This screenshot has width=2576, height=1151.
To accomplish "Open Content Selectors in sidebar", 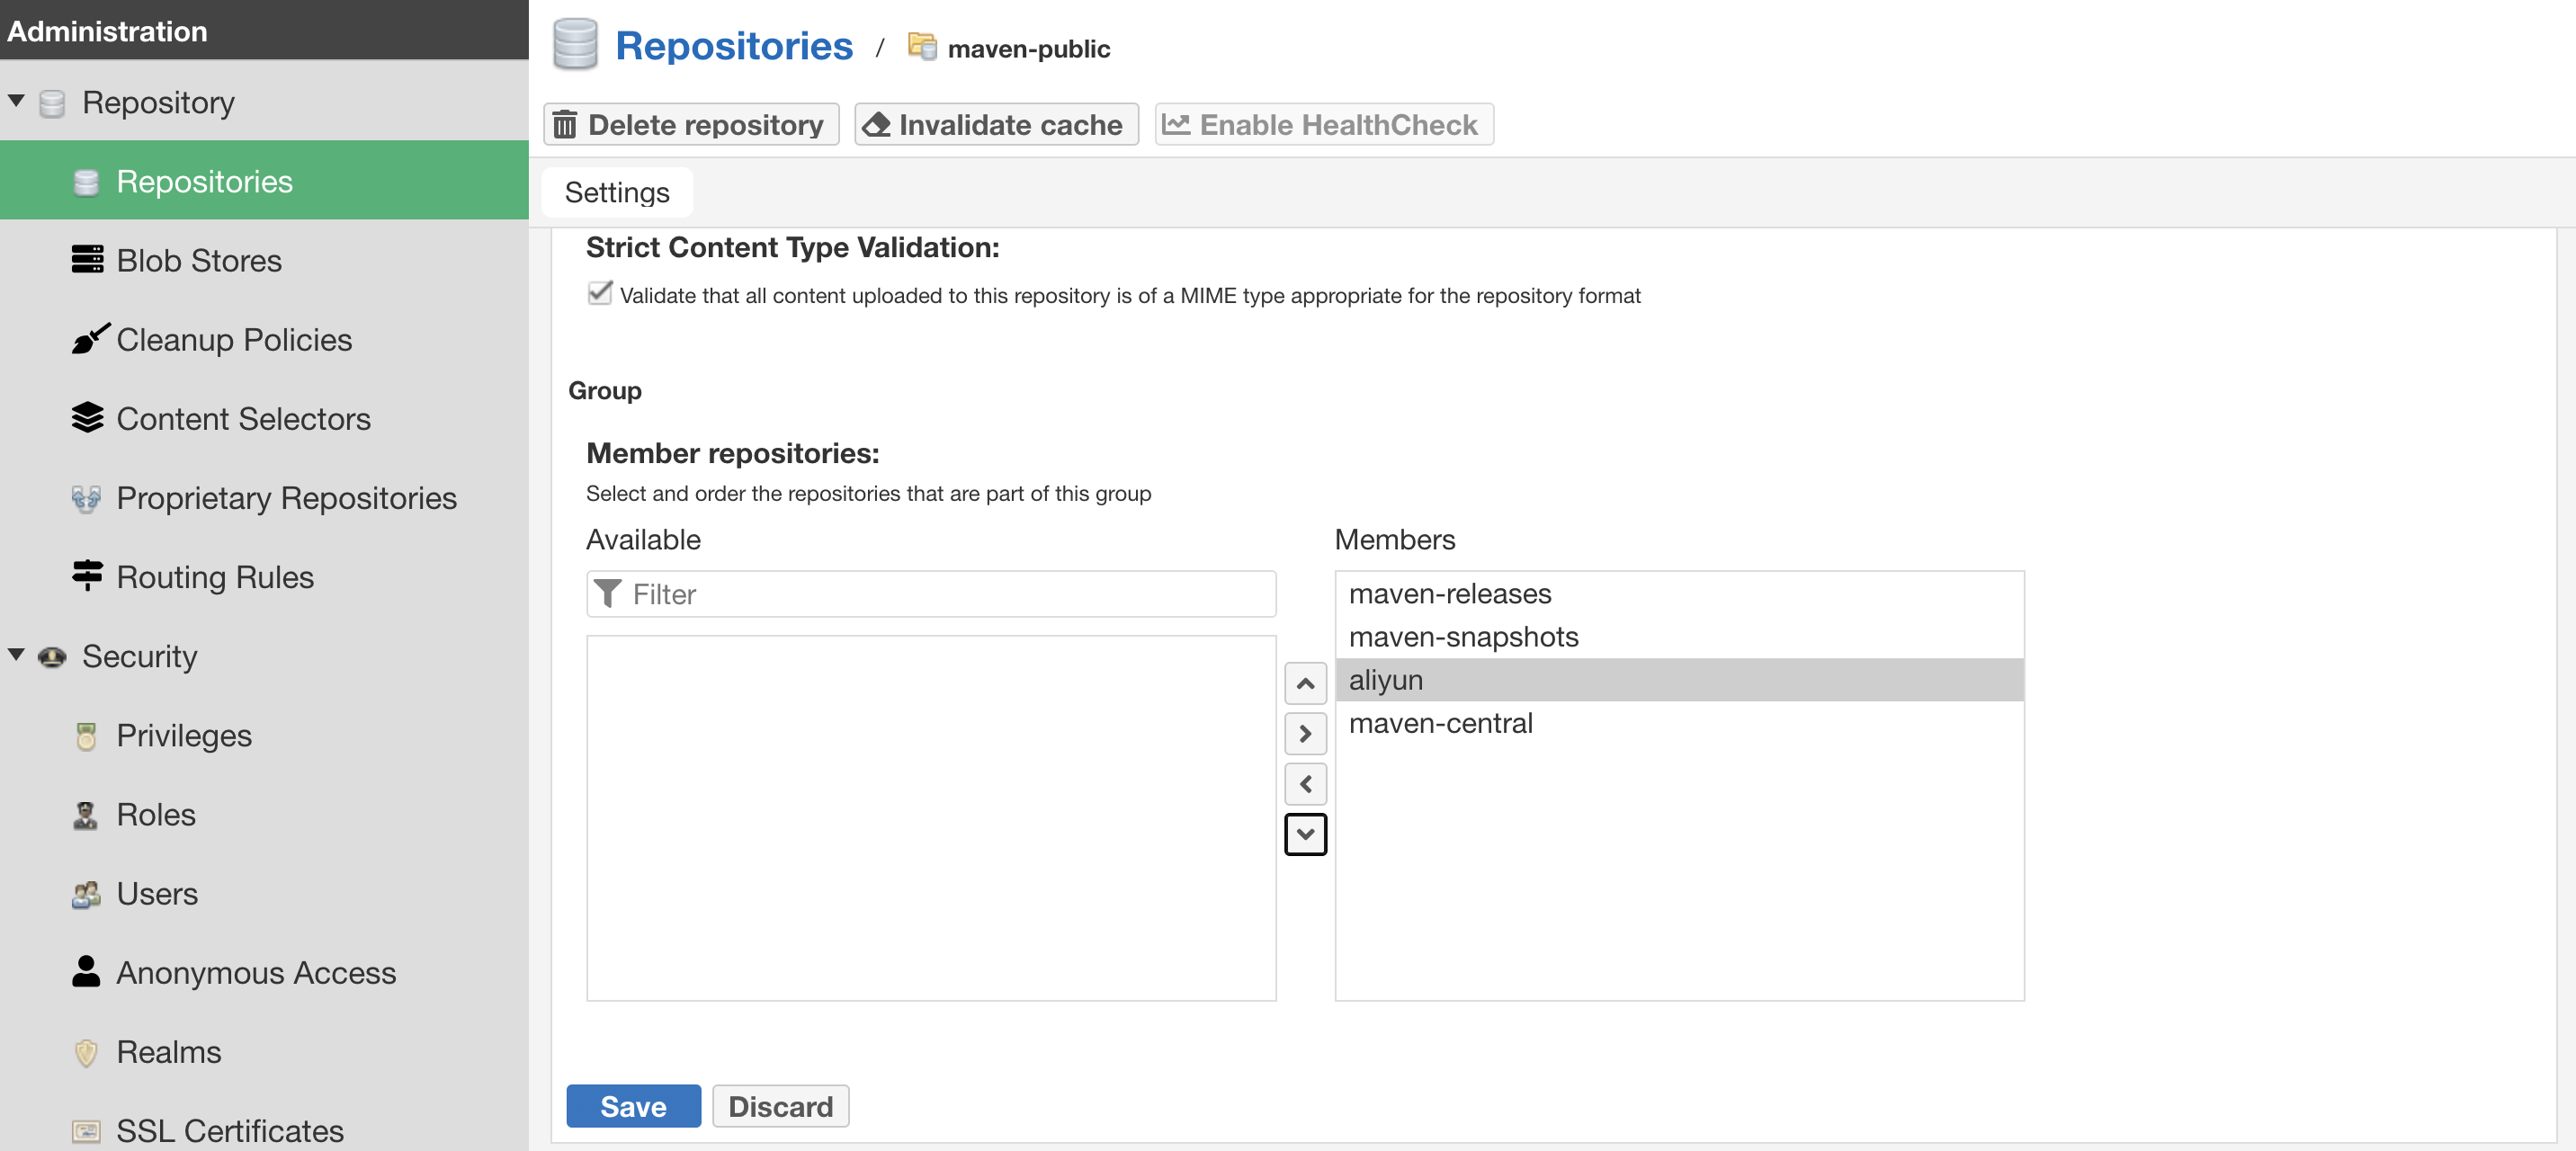I will (x=243, y=419).
